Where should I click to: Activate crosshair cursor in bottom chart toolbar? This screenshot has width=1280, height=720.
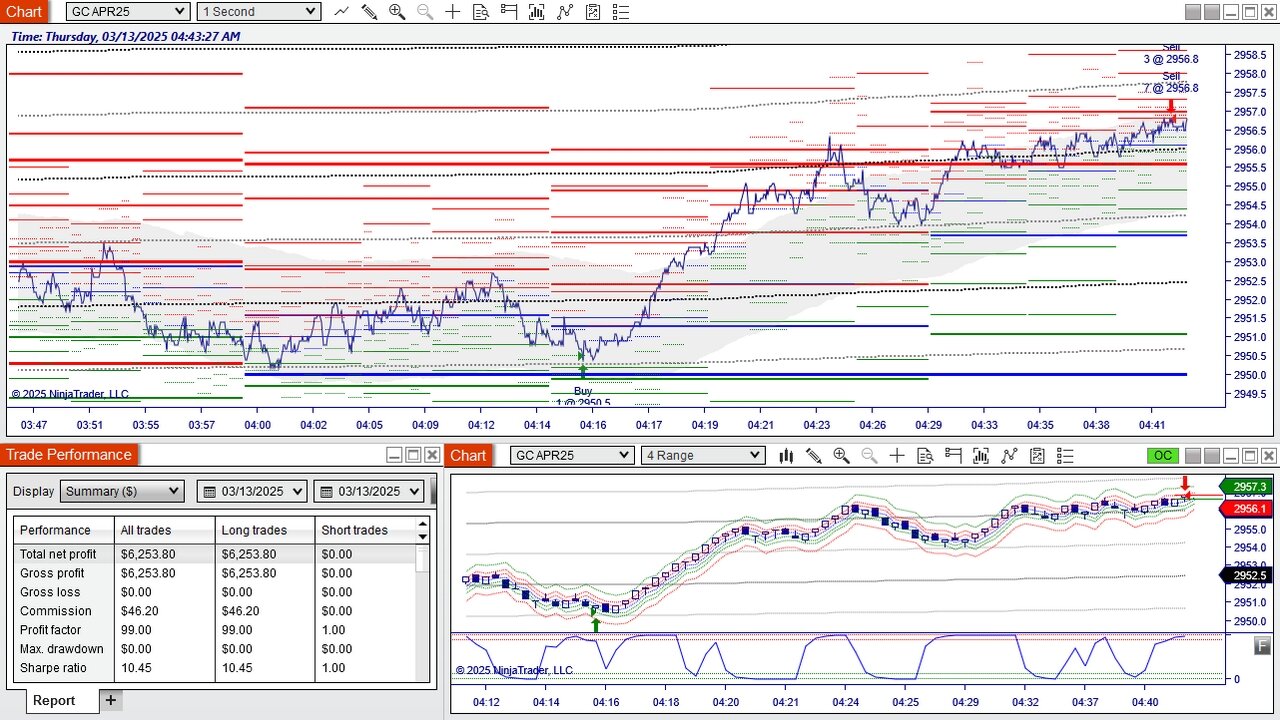(x=897, y=455)
